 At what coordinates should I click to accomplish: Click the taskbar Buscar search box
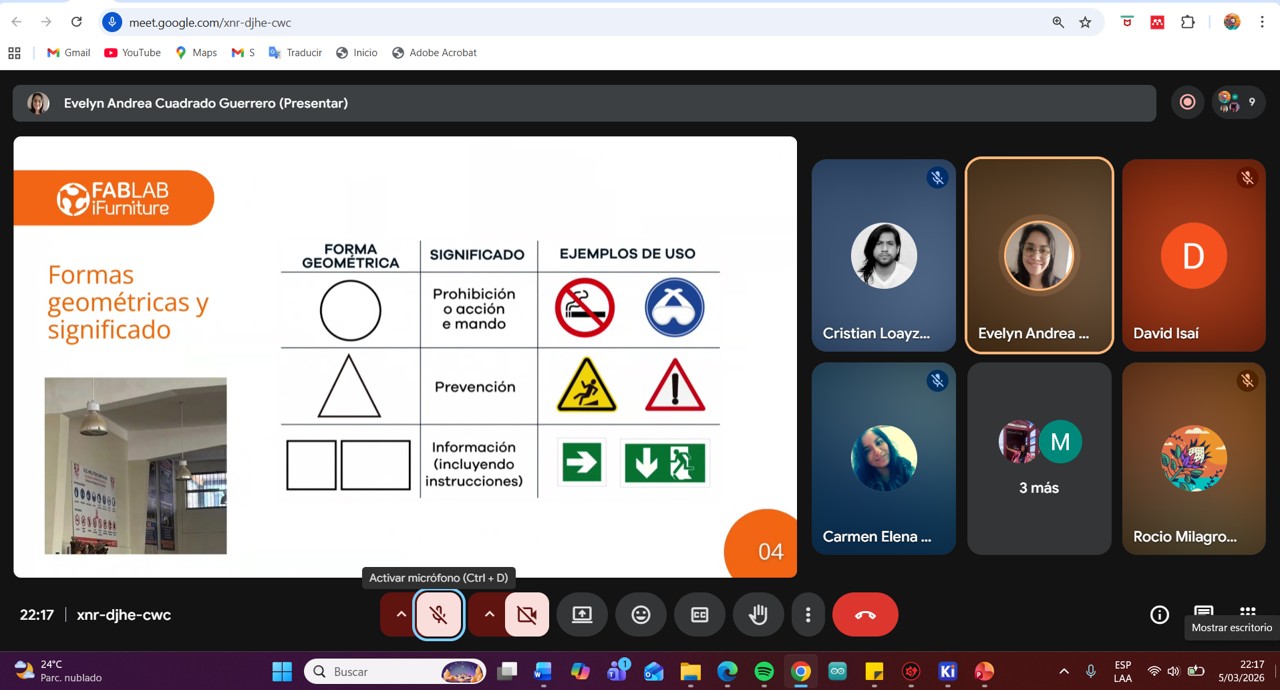pos(396,671)
